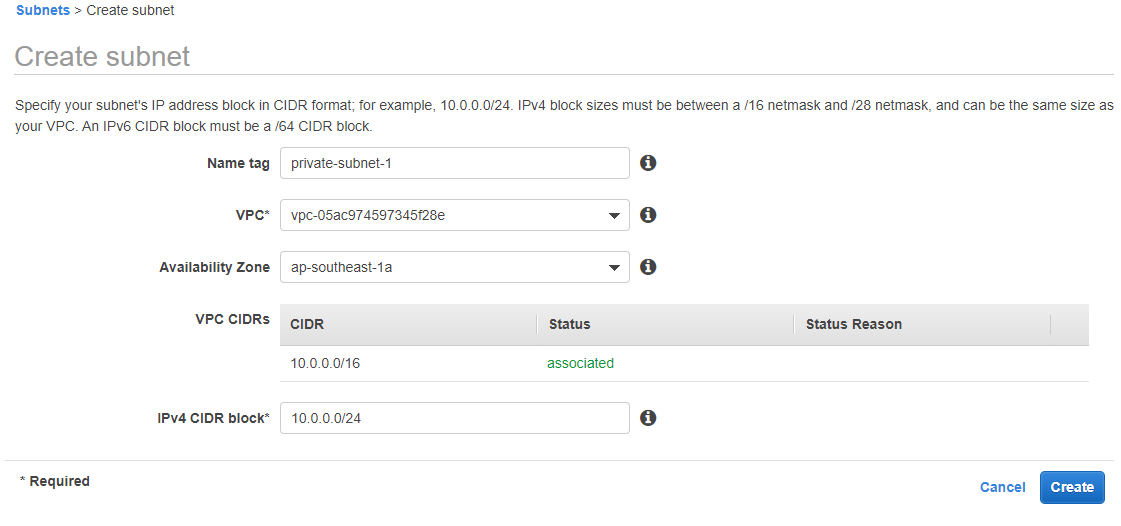Show info for IPv4 CIDR block
Screen dimensions: 1121x526
tap(648, 417)
